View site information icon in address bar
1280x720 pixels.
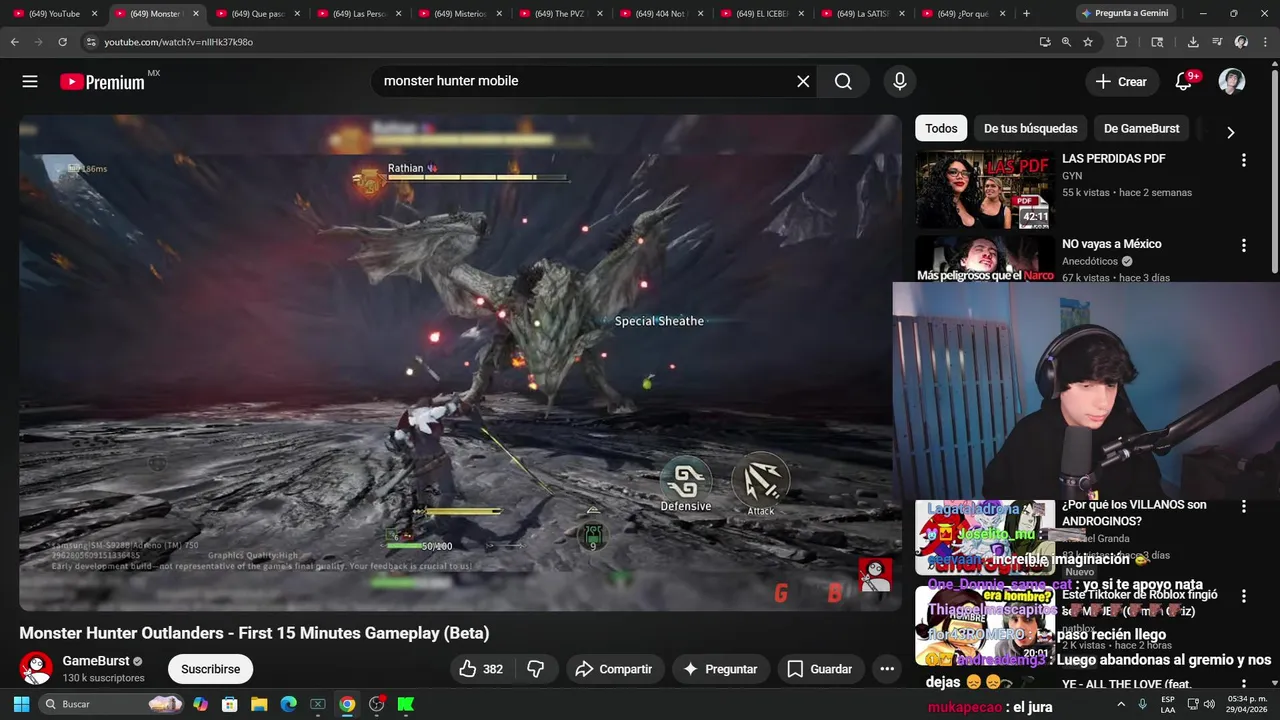coord(91,42)
